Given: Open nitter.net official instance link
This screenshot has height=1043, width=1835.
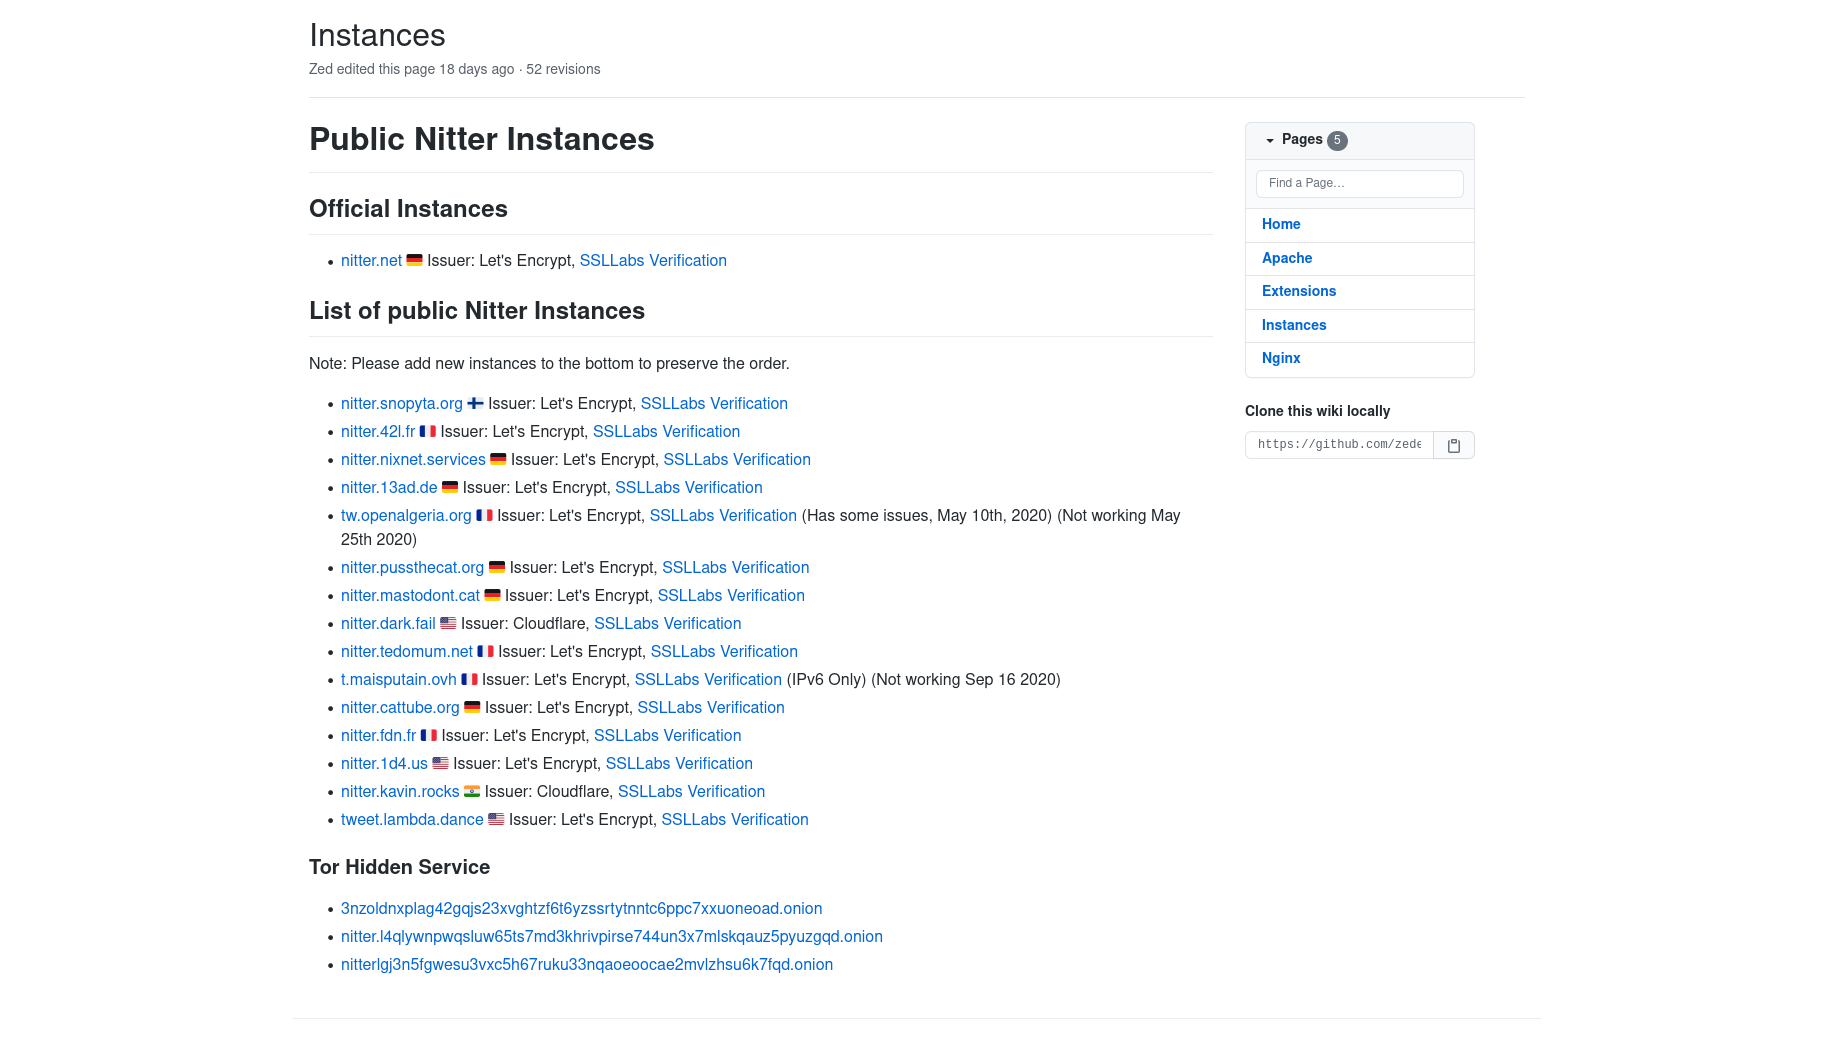Looking at the screenshot, I should (371, 260).
